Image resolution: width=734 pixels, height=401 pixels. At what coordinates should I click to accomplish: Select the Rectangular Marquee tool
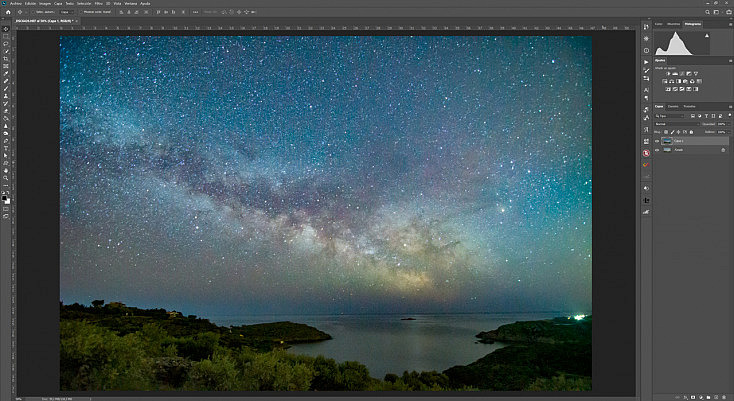6,36
